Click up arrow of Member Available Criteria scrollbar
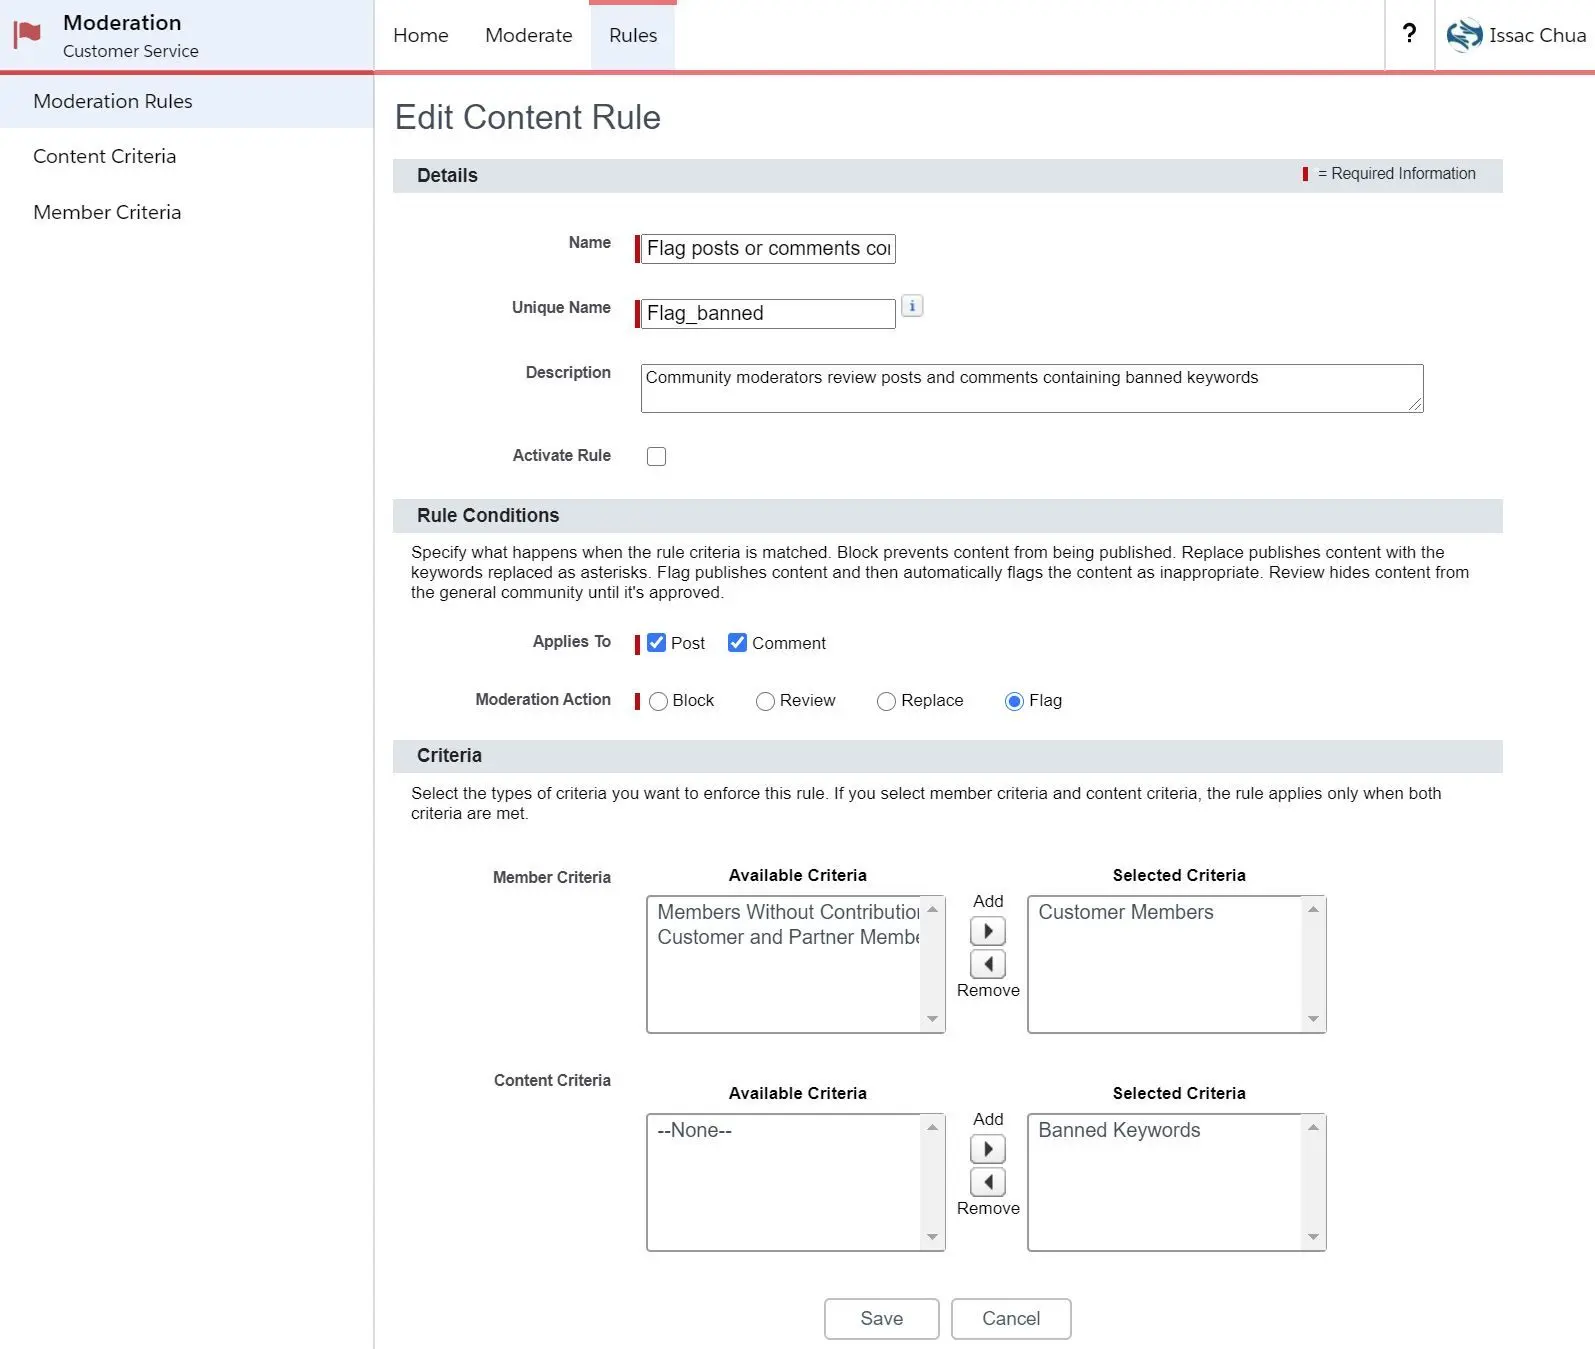1595x1349 pixels. pos(932,909)
